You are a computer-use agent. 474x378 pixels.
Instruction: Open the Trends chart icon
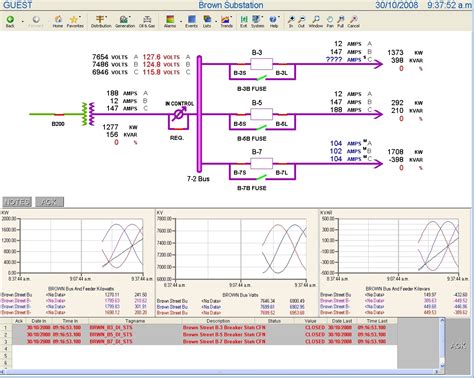point(226,21)
